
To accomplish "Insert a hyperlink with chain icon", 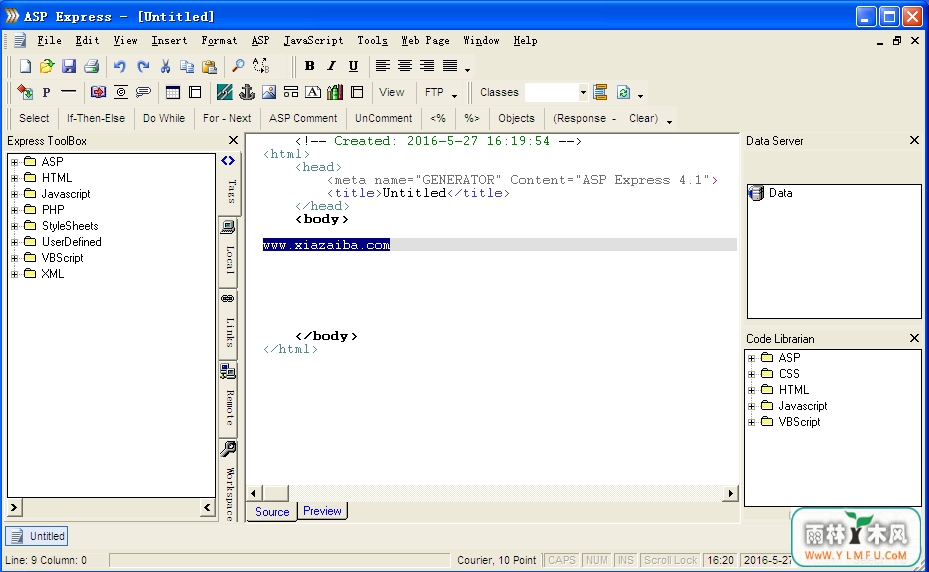I will point(225,92).
